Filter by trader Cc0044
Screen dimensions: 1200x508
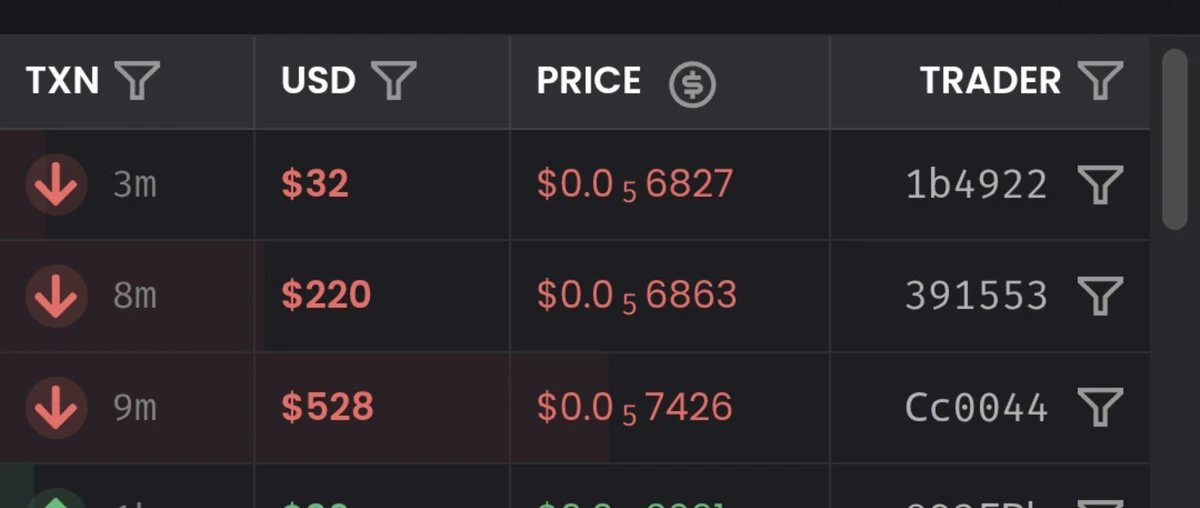(x=1100, y=407)
